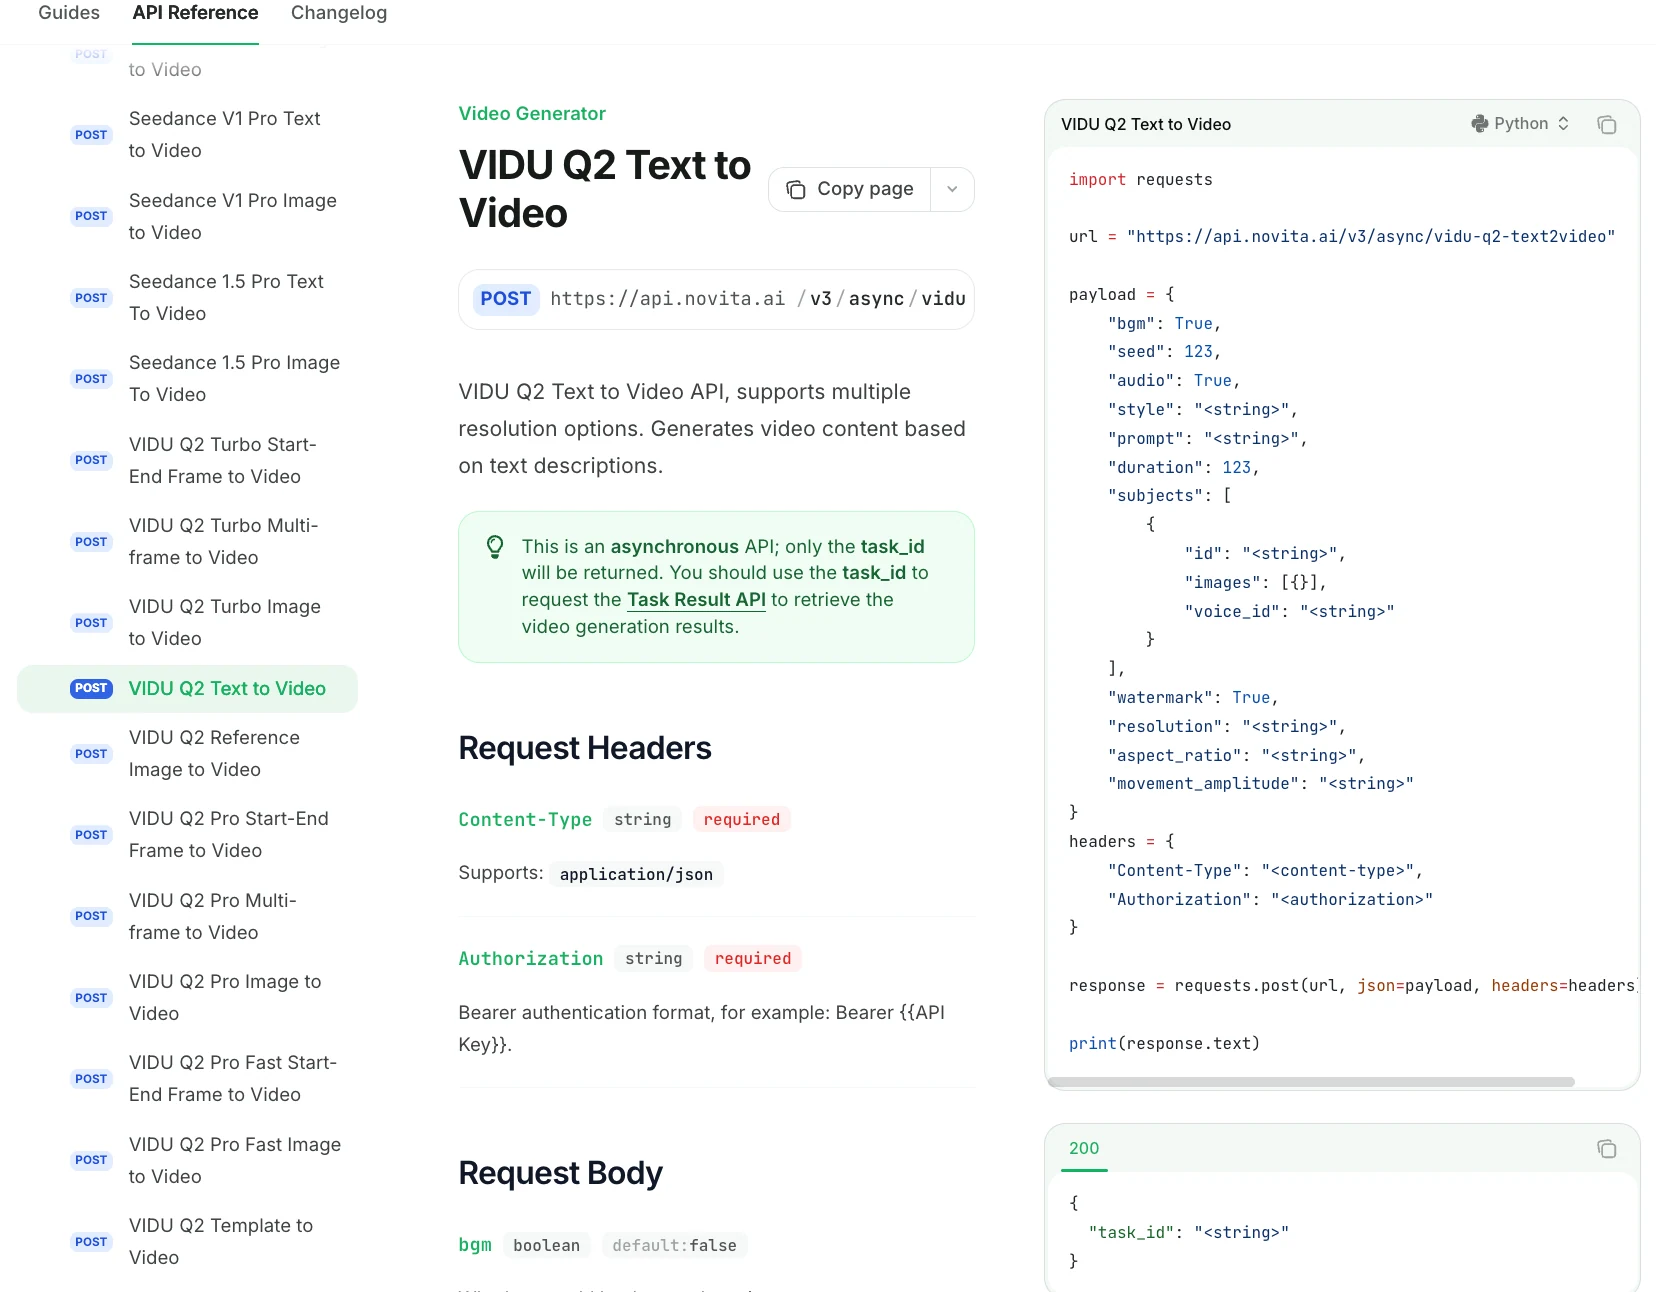Click the required badge next to Authorization

[x=753, y=959]
